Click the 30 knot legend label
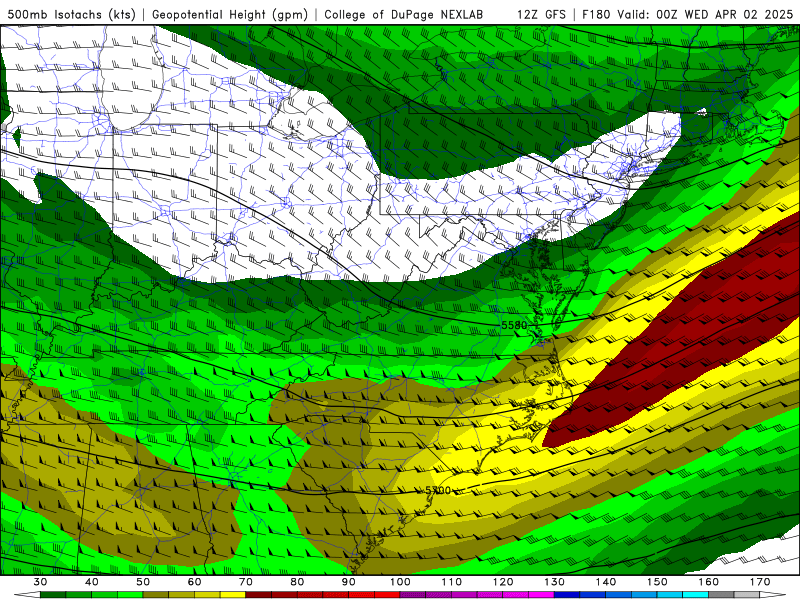The width and height of the screenshot is (800, 600). (x=40, y=582)
